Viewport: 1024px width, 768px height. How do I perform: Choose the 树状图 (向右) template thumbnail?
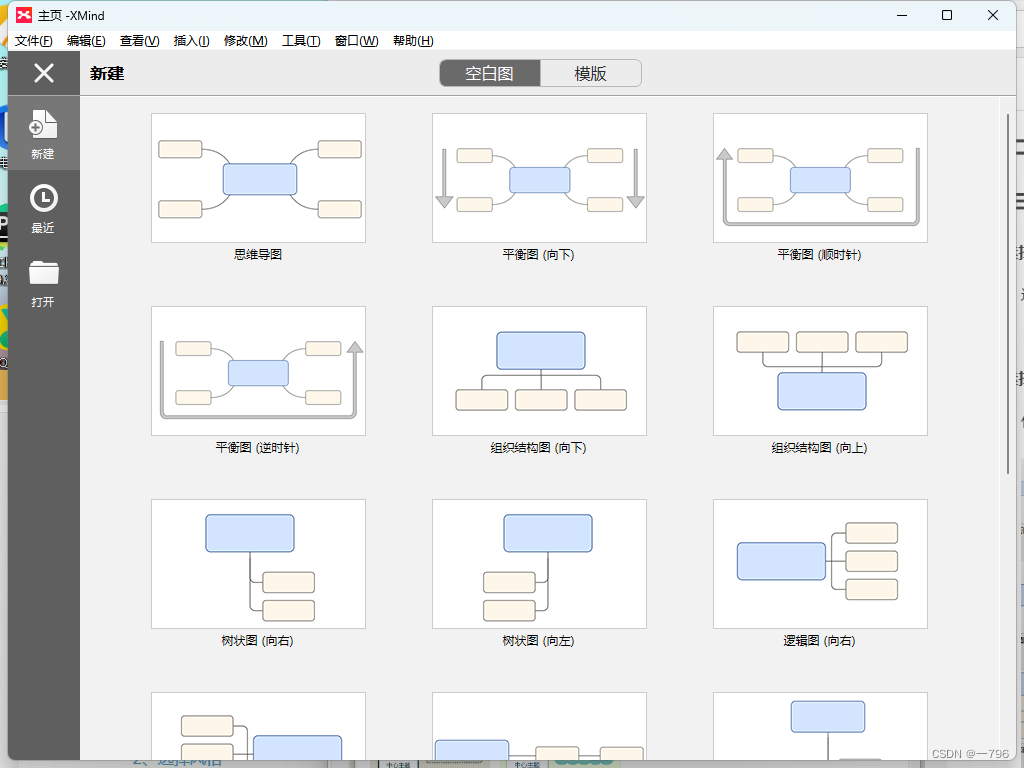259,564
